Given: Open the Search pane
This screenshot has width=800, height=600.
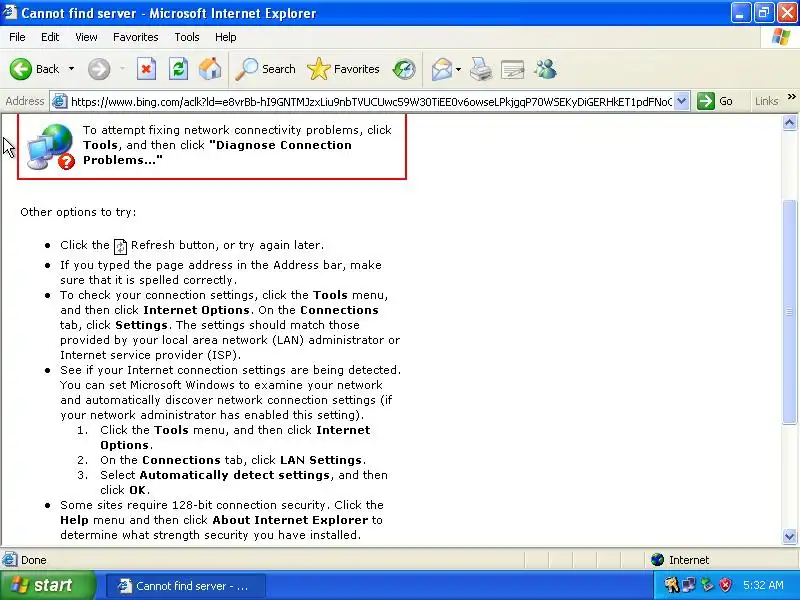Looking at the screenshot, I should 265,69.
